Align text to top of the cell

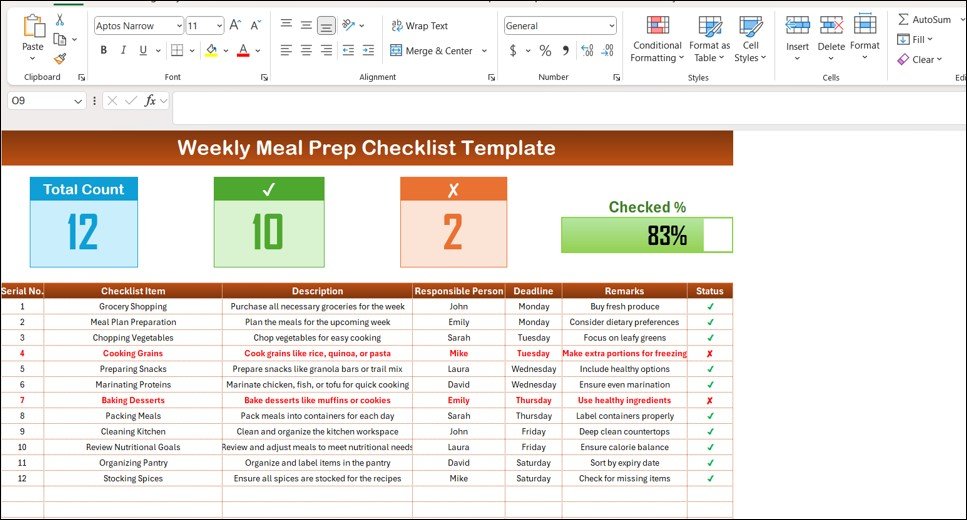(x=286, y=25)
